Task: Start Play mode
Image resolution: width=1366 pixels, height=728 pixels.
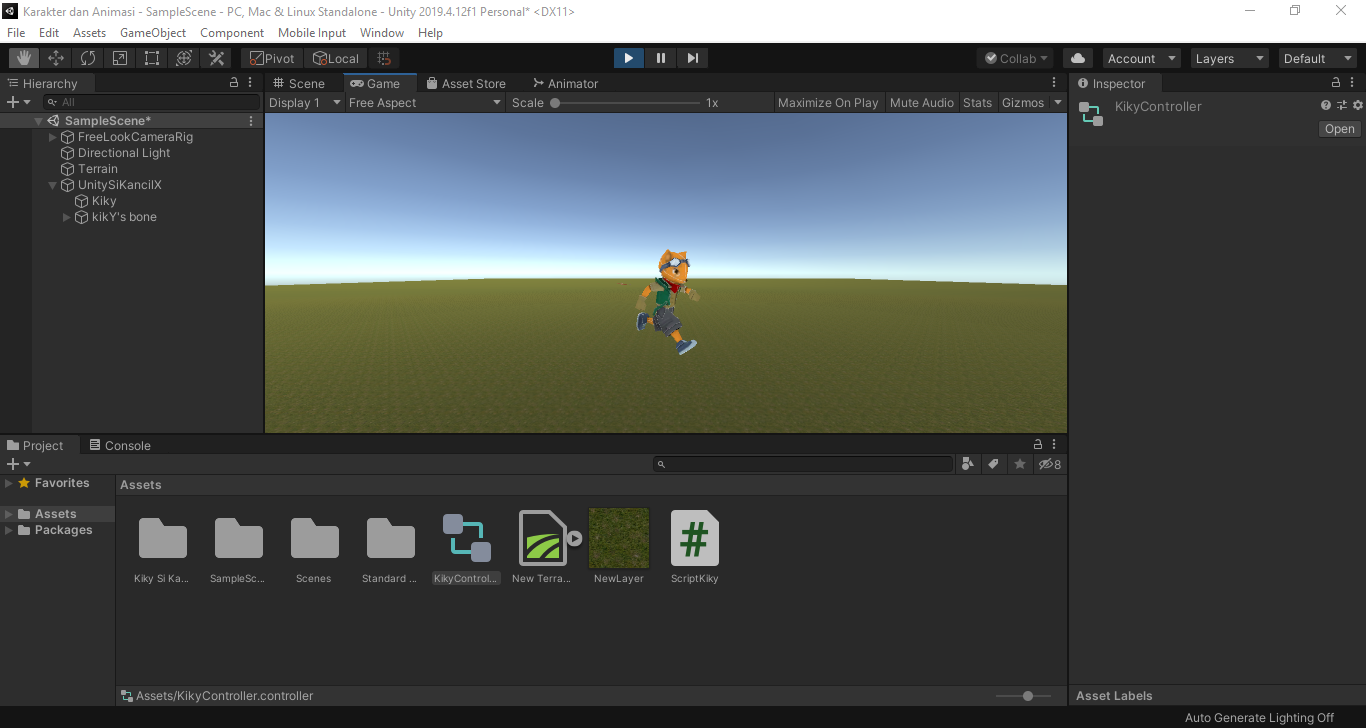Action: (x=628, y=58)
